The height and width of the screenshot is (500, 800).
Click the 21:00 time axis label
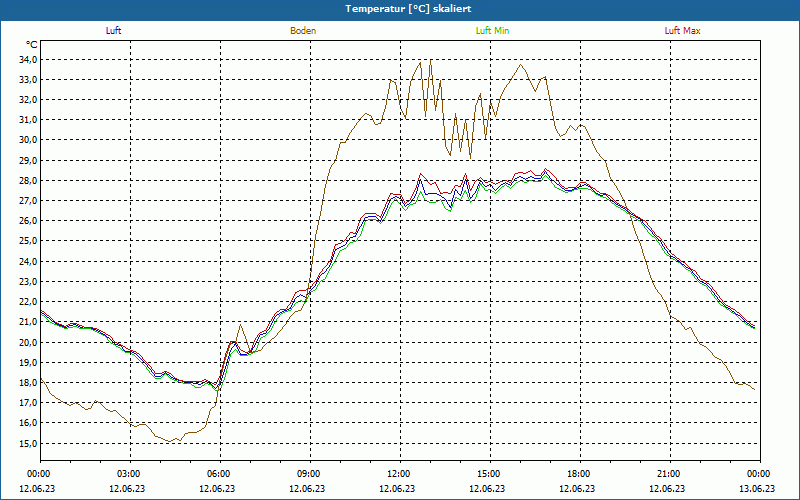coord(669,474)
